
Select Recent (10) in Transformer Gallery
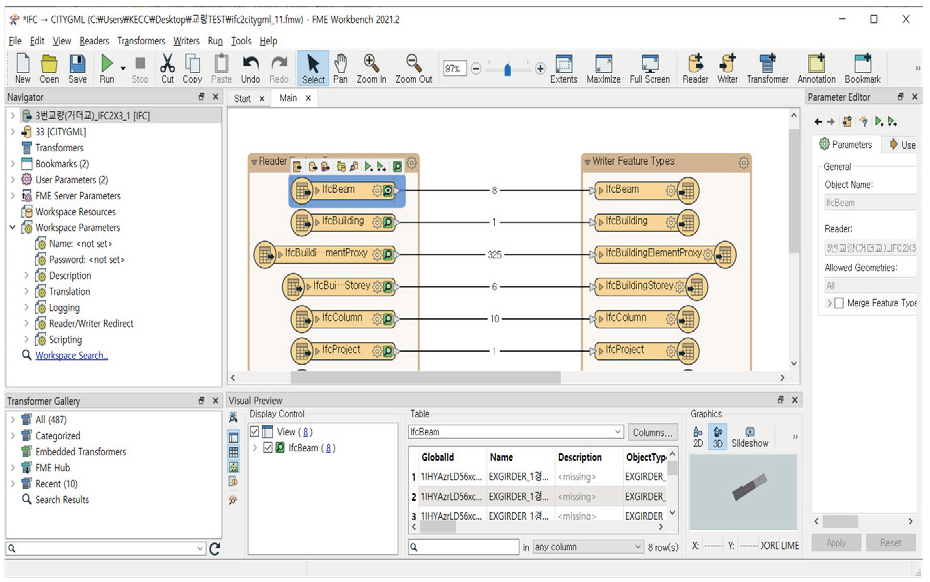coord(56,484)
